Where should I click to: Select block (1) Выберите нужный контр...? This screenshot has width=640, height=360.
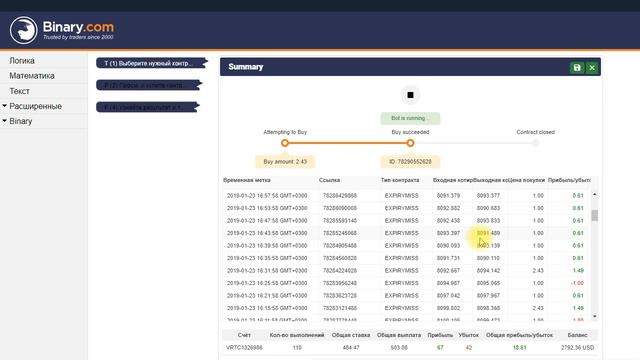pos(151,63)
